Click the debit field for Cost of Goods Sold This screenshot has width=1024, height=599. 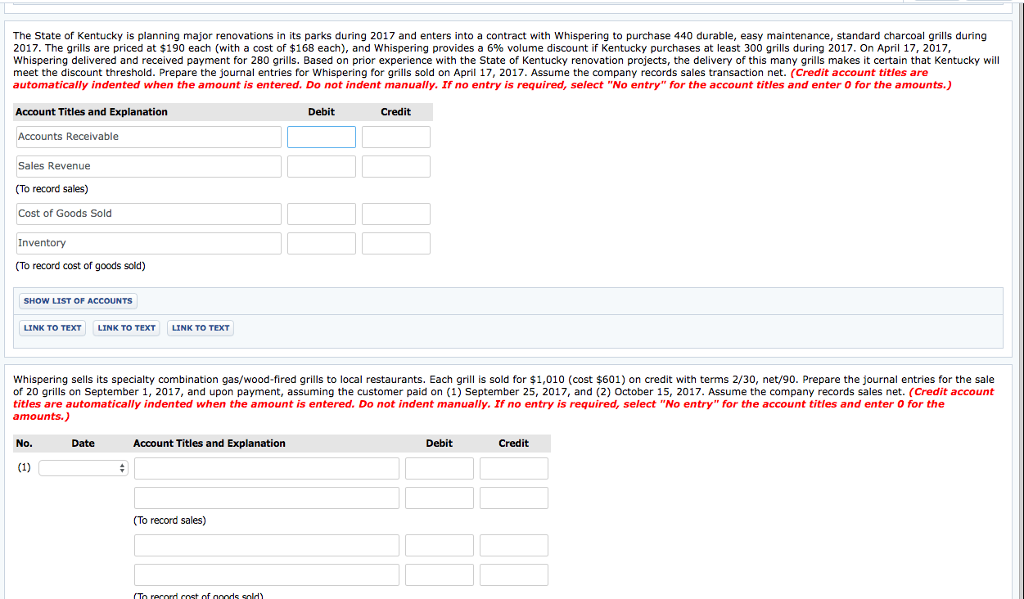pyautogui.click(x=321, y=214)
